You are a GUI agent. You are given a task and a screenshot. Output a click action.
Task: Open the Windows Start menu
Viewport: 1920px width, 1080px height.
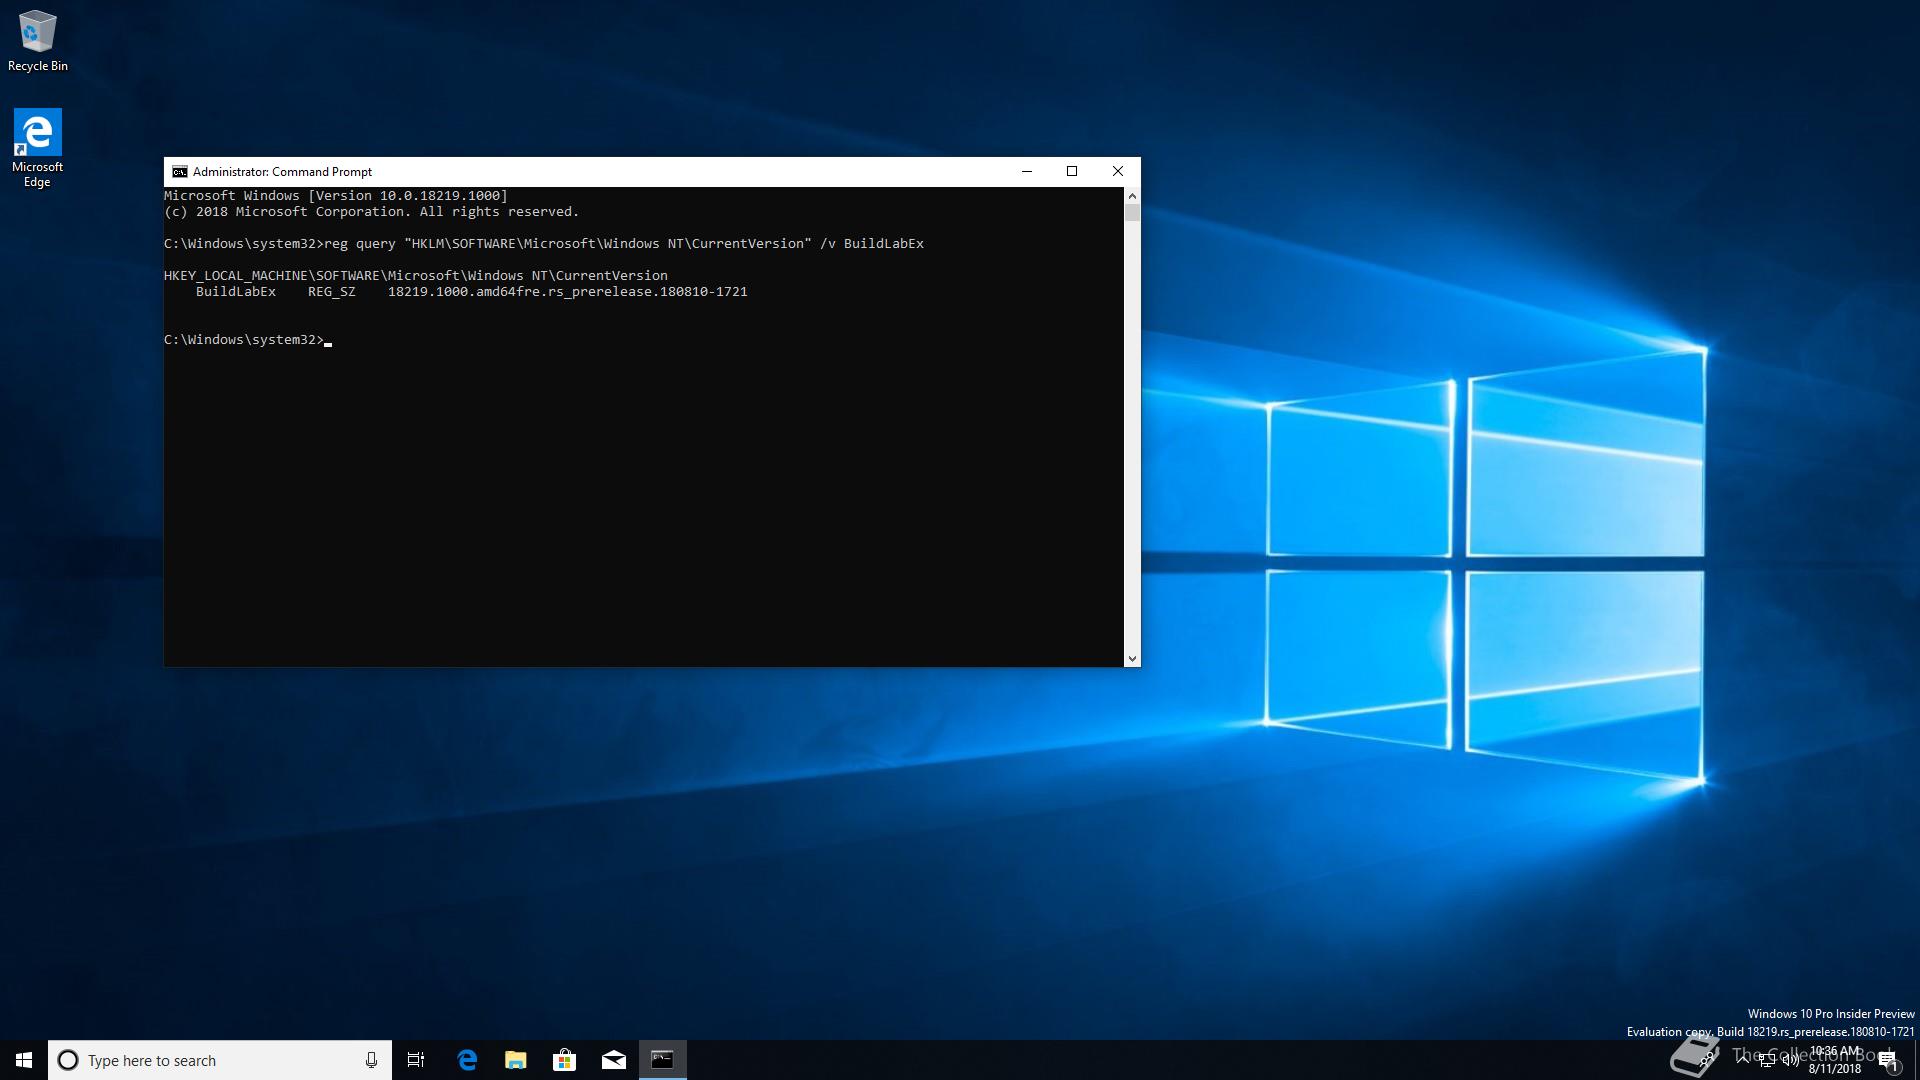[24, 1060]
